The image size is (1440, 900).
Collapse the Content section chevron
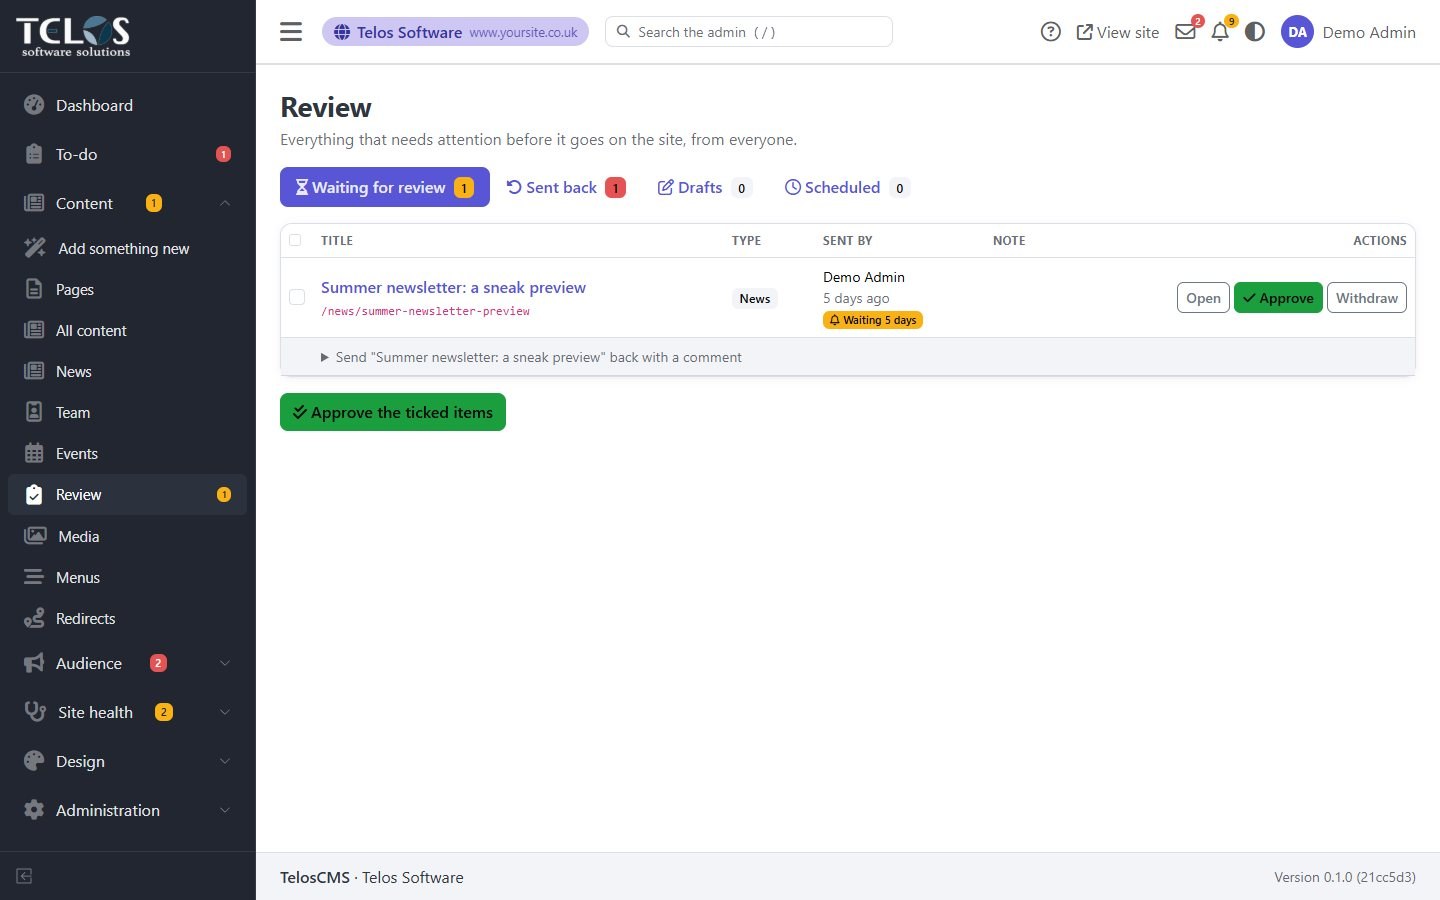coord(224,203)
